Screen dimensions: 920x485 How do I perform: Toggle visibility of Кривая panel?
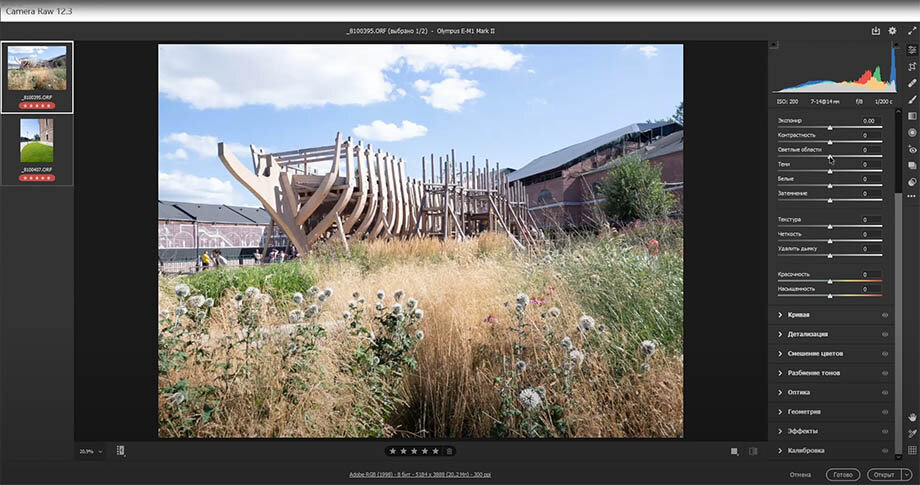(884, 315)
